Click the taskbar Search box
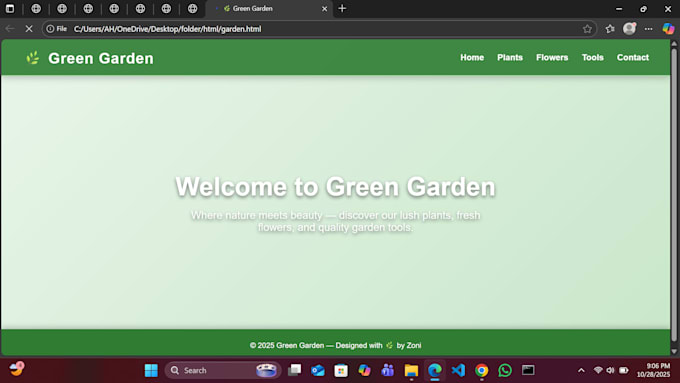 [223, 370]
